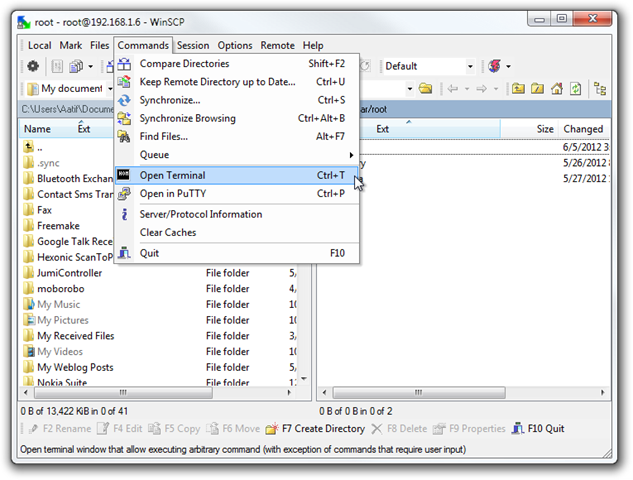633x480 pixels.
Task: Click F9 Properties button
Action: point(469,429)
